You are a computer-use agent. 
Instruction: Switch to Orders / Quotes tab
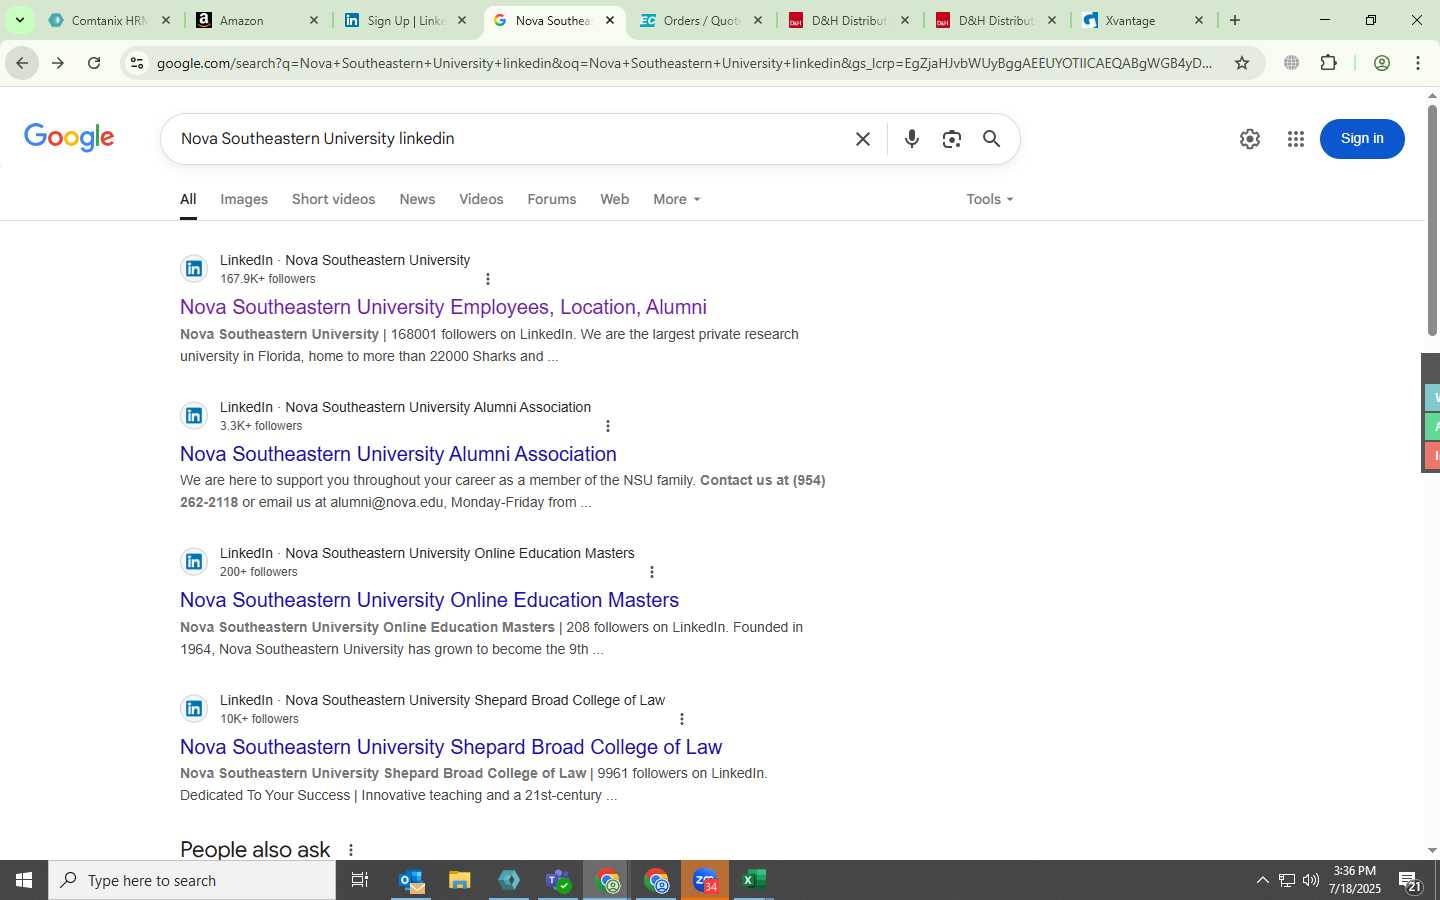click(700, 20)
